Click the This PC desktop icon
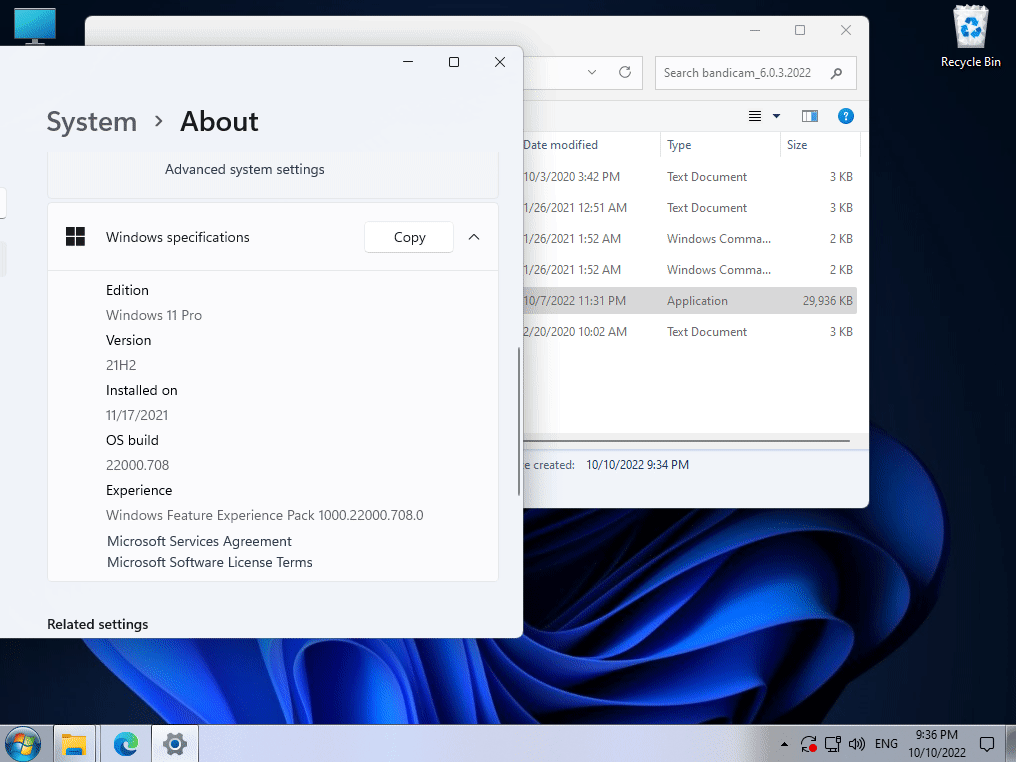Image resolution: width=1016 pixels, height=762 pixels. (x=35, y=26)
